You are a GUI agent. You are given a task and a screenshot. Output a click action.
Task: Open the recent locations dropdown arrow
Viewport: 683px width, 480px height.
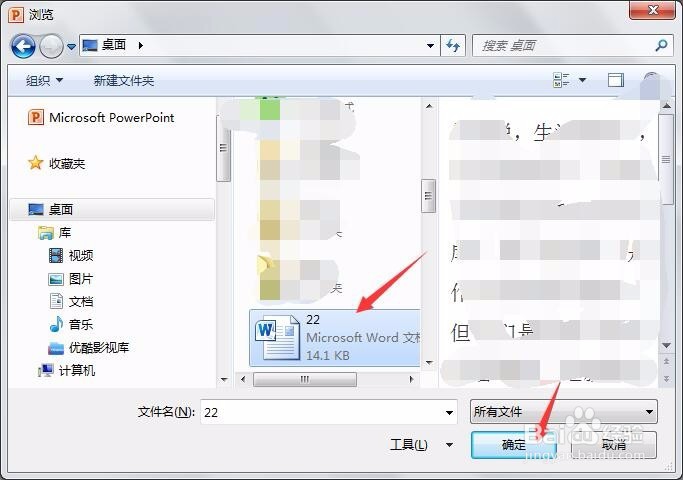coord(71,46)
